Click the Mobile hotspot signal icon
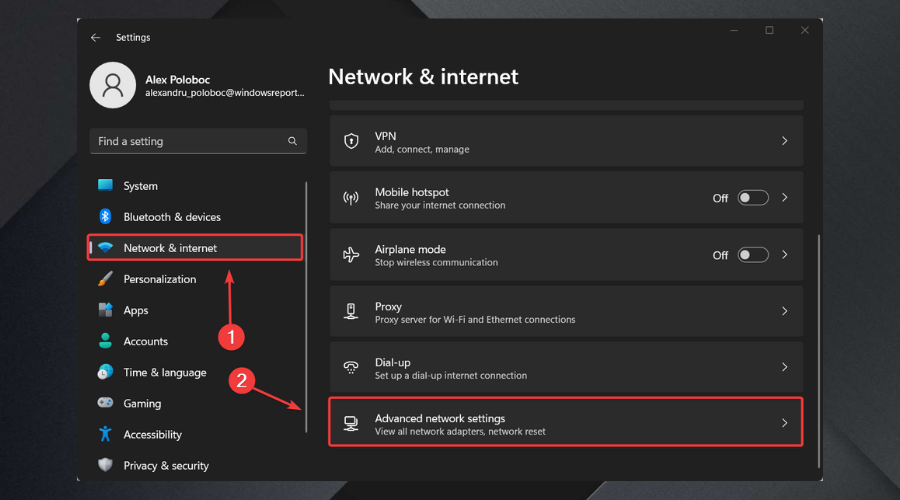Viewport: 900px width, 500px height. click(x=351, y=198)
